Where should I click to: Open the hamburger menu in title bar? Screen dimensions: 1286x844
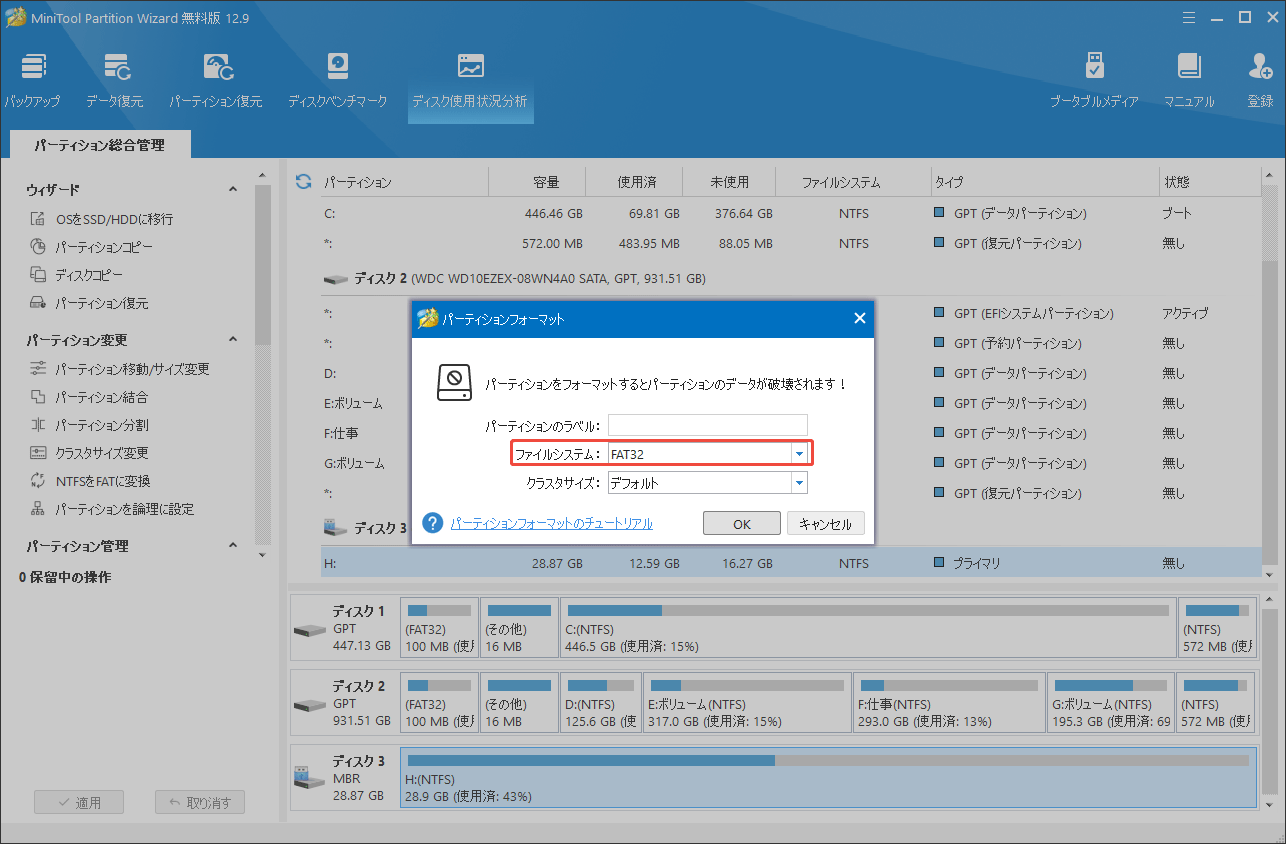click(x=1189, y=17)
